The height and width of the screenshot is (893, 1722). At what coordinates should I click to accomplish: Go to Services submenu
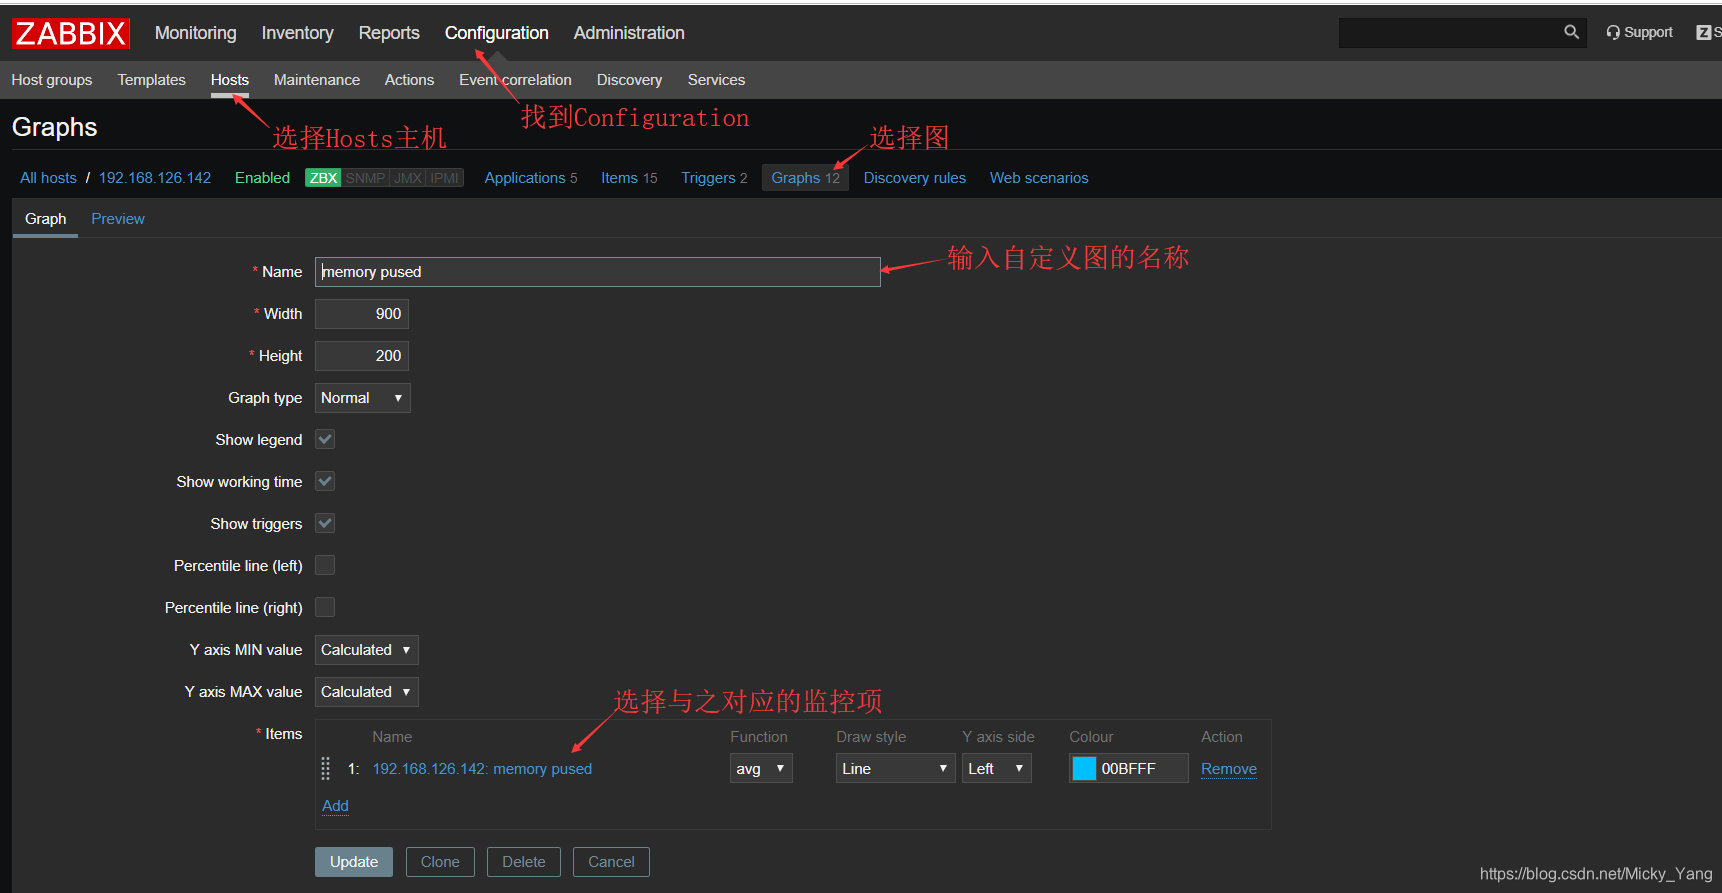716,80
